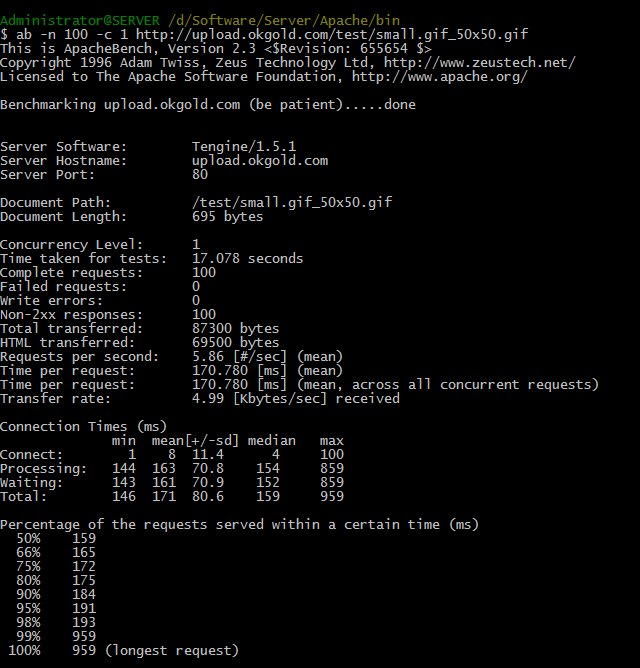Click the 95% row value 191

point(84,609)
